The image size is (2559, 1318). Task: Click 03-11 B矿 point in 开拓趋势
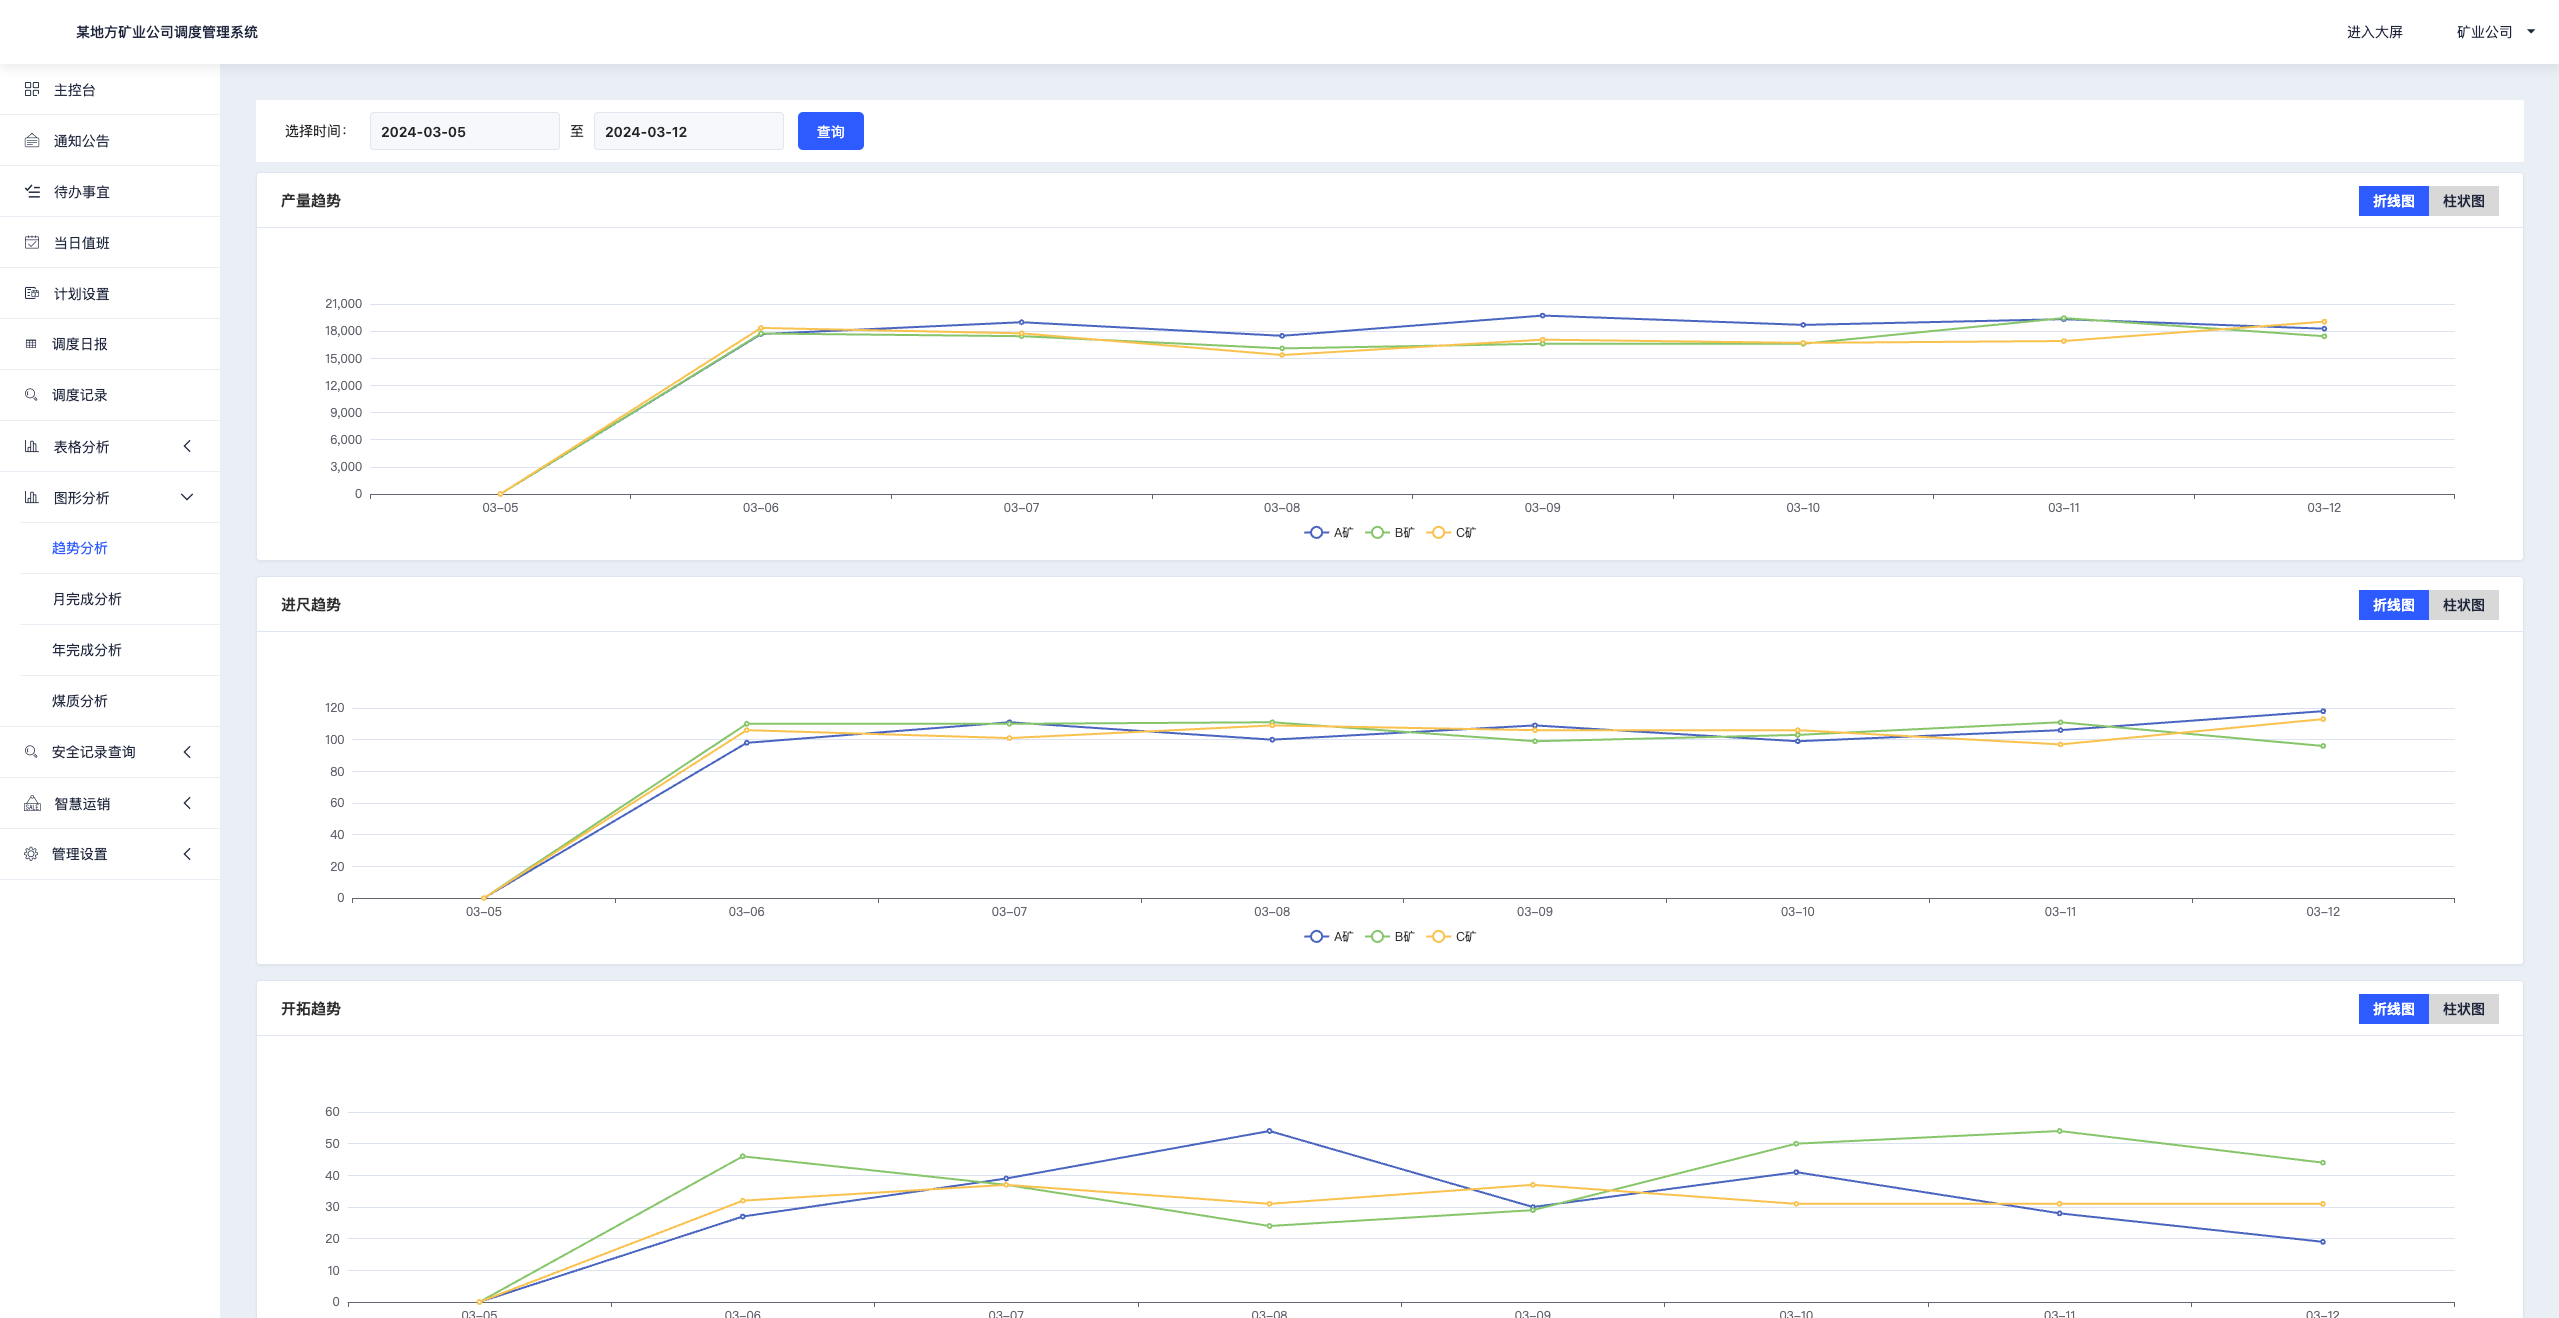coord(2059,1131)
